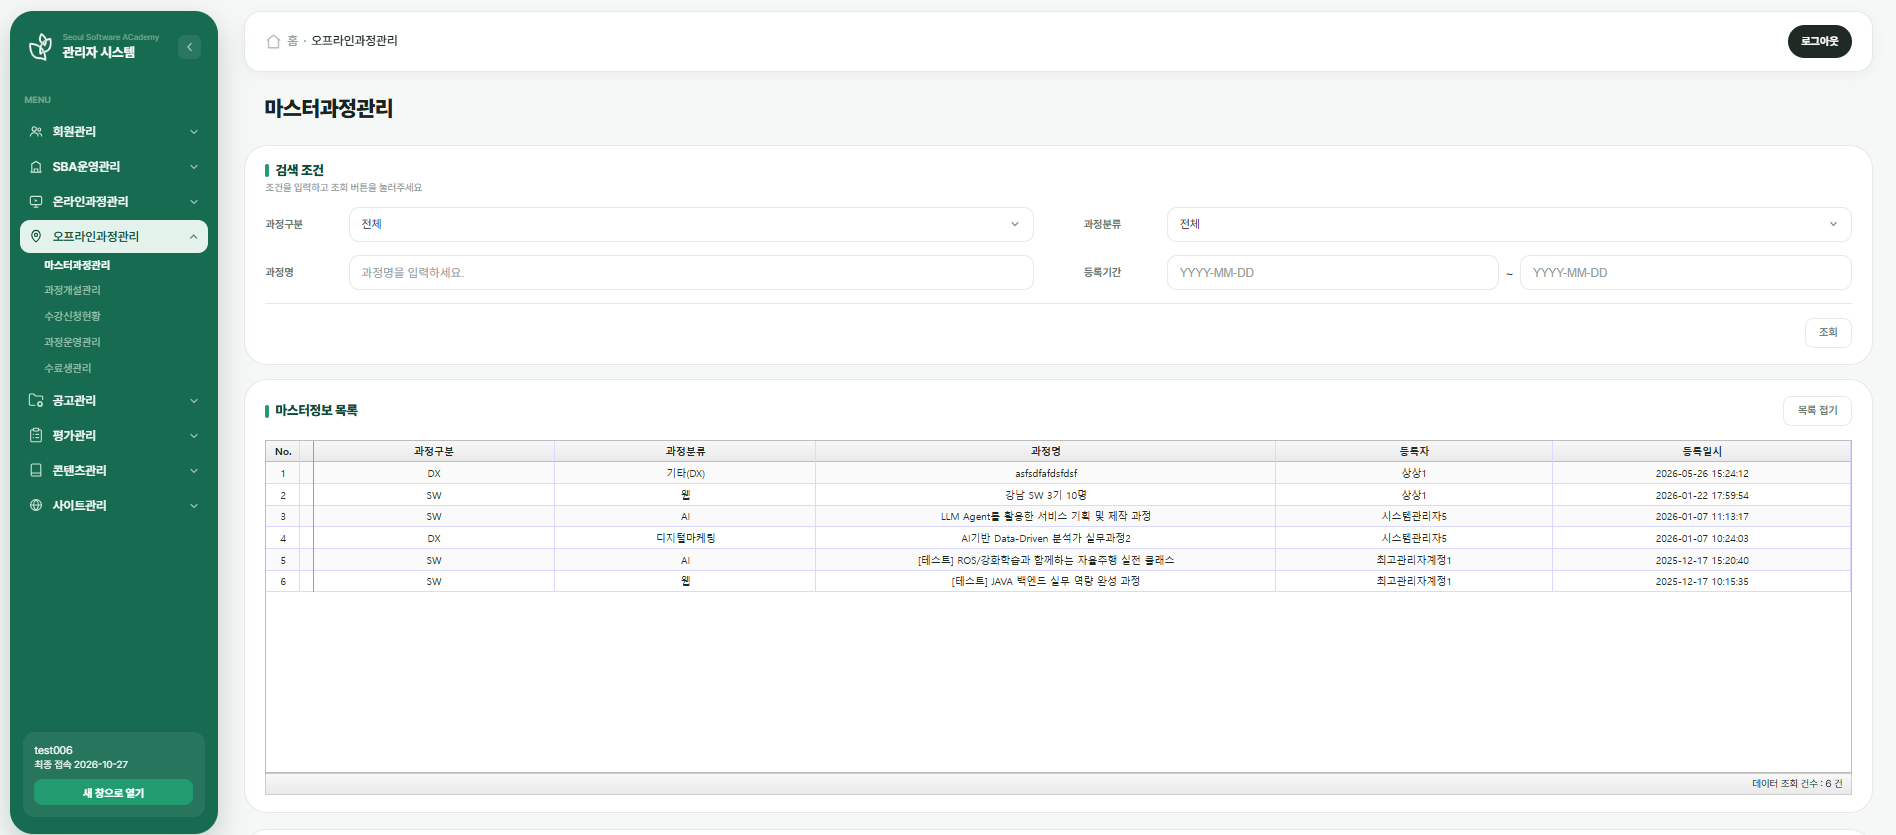Expand the SBA운영관리 menu chevron
This screenshot has width=1896, height=835.
pos(194,167)
